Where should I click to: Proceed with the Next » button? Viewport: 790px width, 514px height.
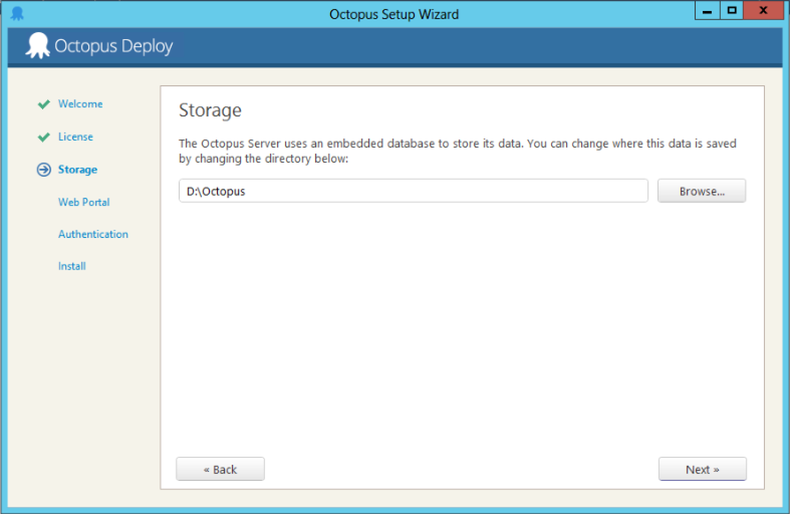coord(702,469)
